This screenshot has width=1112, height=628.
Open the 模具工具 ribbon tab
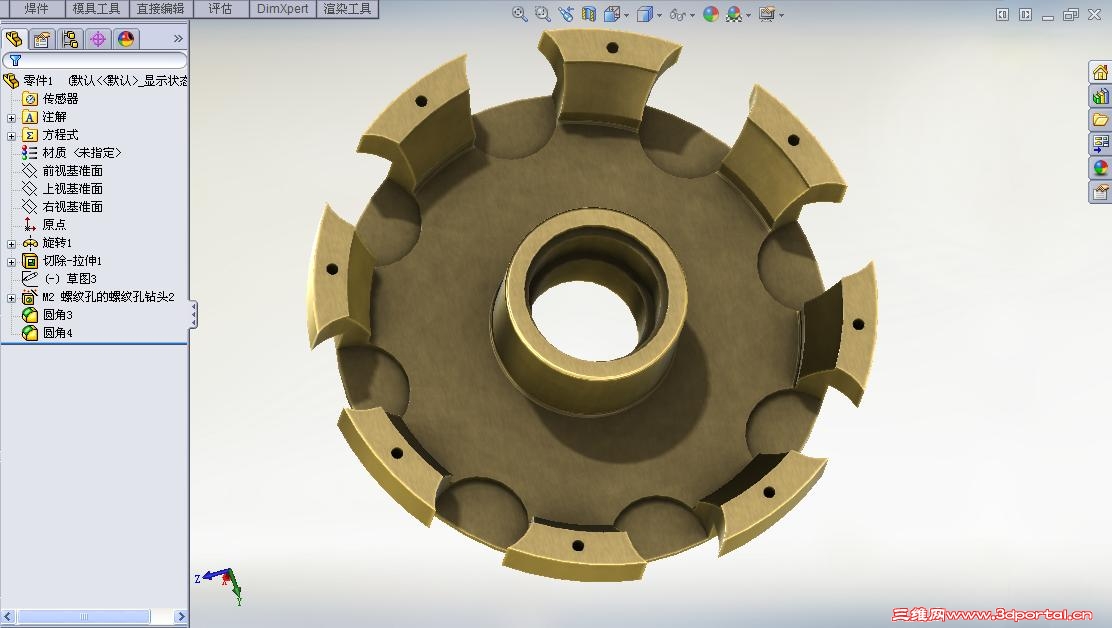(x=96, y=9)
